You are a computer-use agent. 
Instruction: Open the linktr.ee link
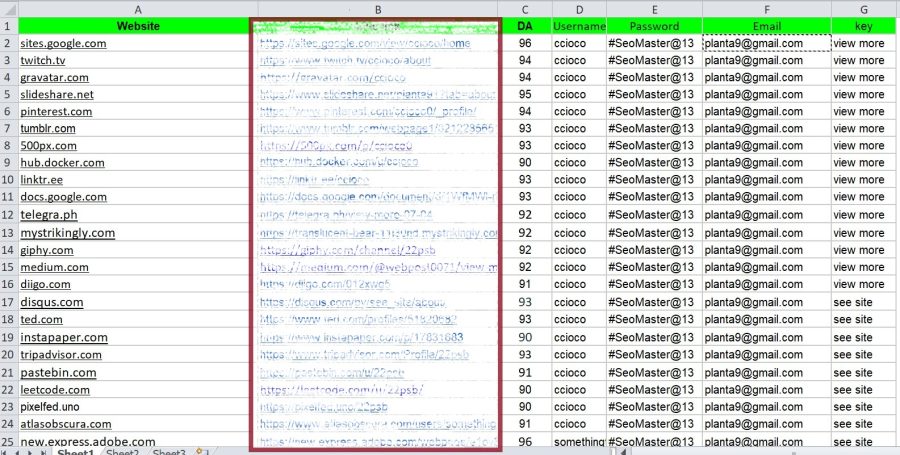[41, 180]
